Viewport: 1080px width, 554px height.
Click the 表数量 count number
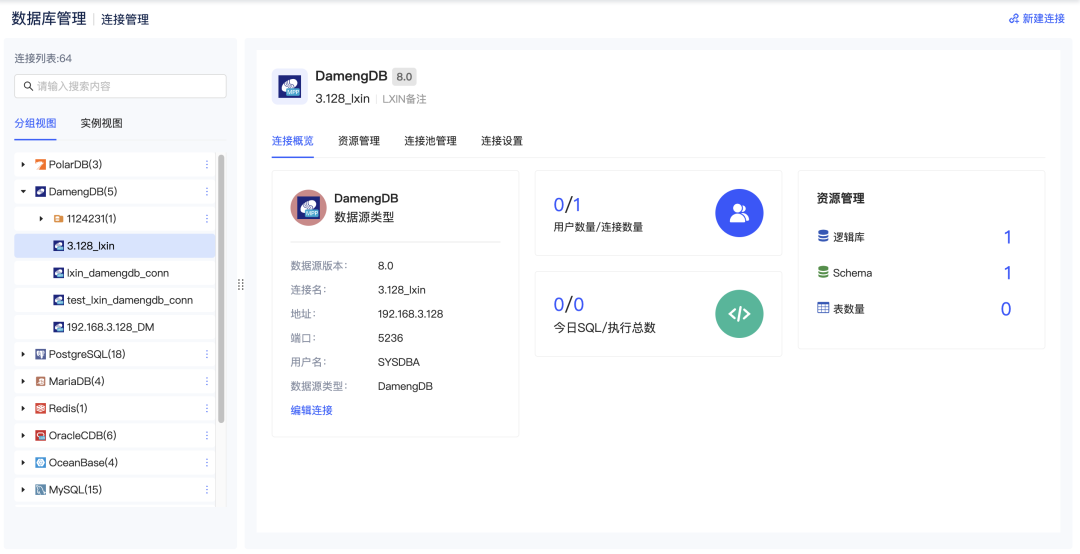(x=1006, y=309)
